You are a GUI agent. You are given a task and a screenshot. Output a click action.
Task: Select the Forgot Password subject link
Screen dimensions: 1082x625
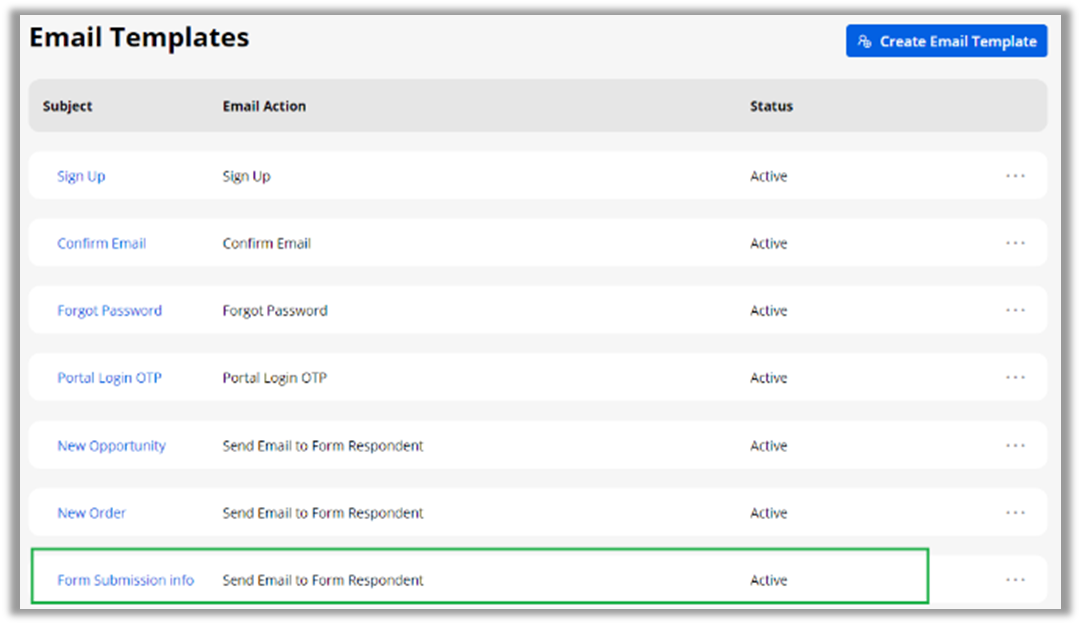coord(109,310)
